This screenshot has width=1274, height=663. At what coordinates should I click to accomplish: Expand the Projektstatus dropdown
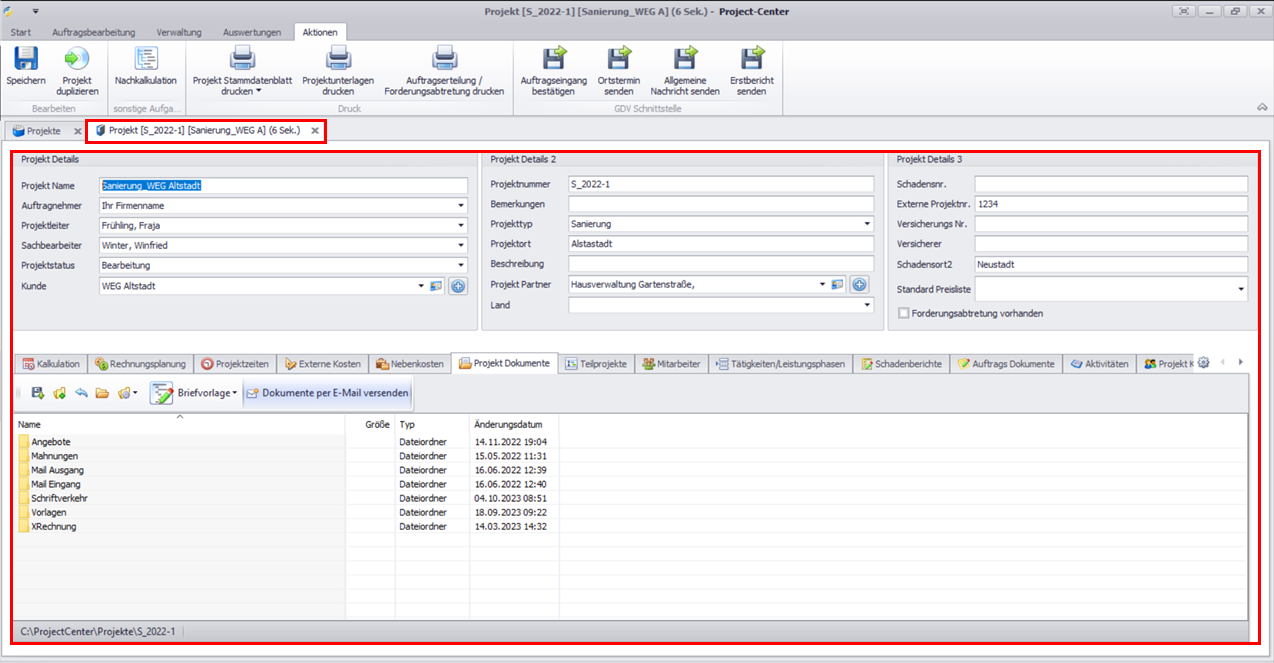tap(461, 266)
